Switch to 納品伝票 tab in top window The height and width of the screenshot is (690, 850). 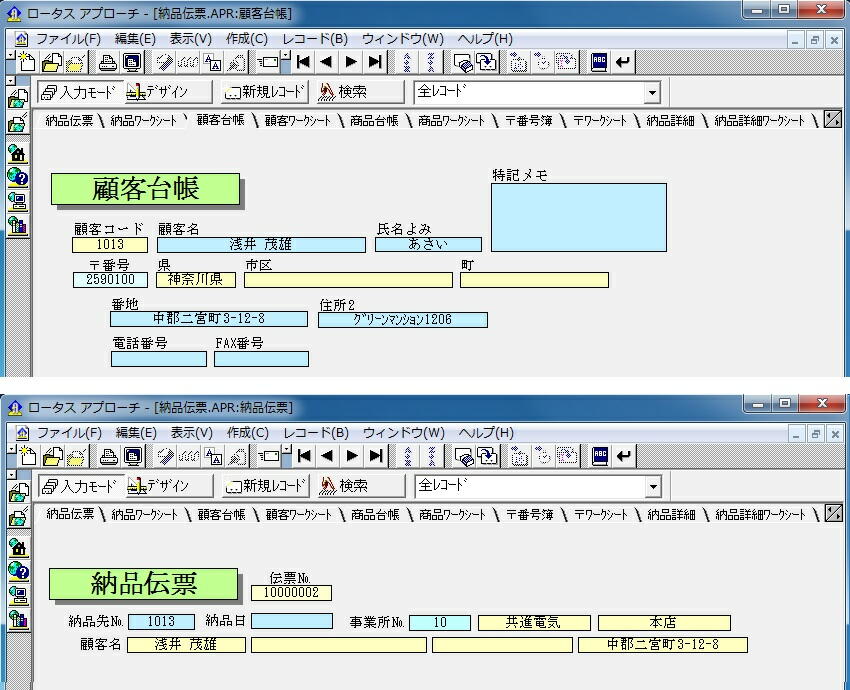tap(69, 120)
